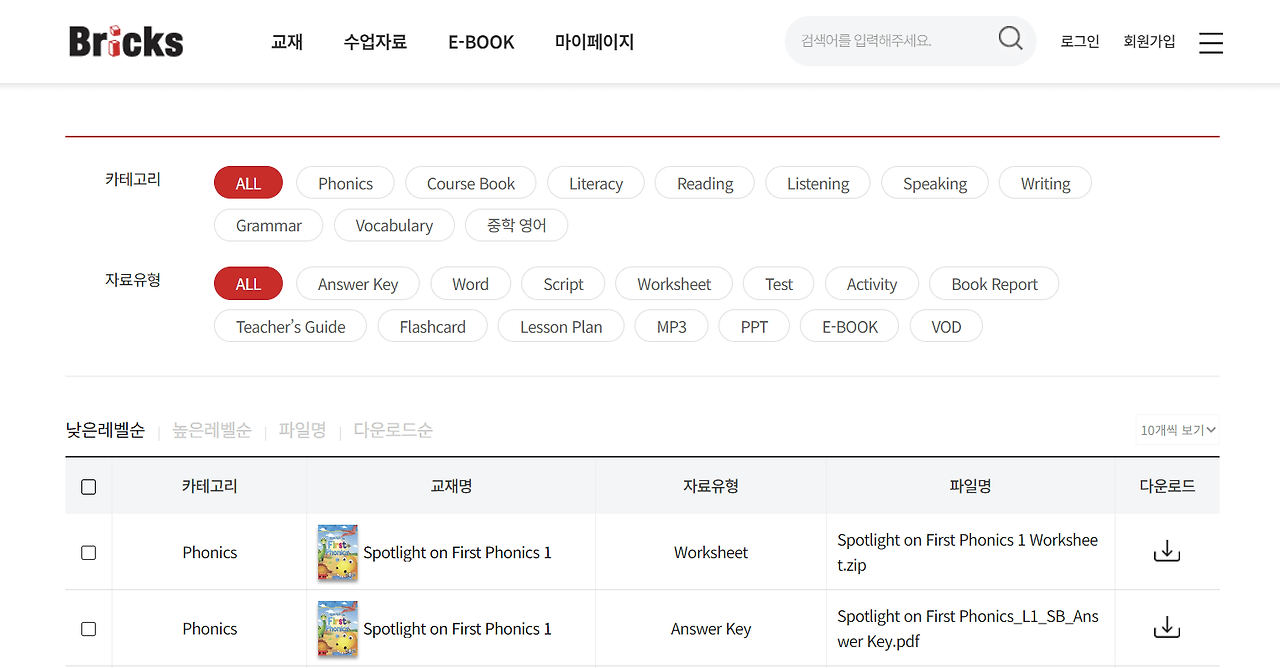The width and height of the screenshot is (1280, 668).
Task: Click the 로그인 link
Action: 1079,42
